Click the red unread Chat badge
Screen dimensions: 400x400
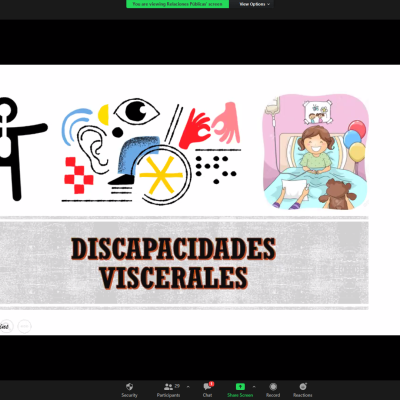211,384
